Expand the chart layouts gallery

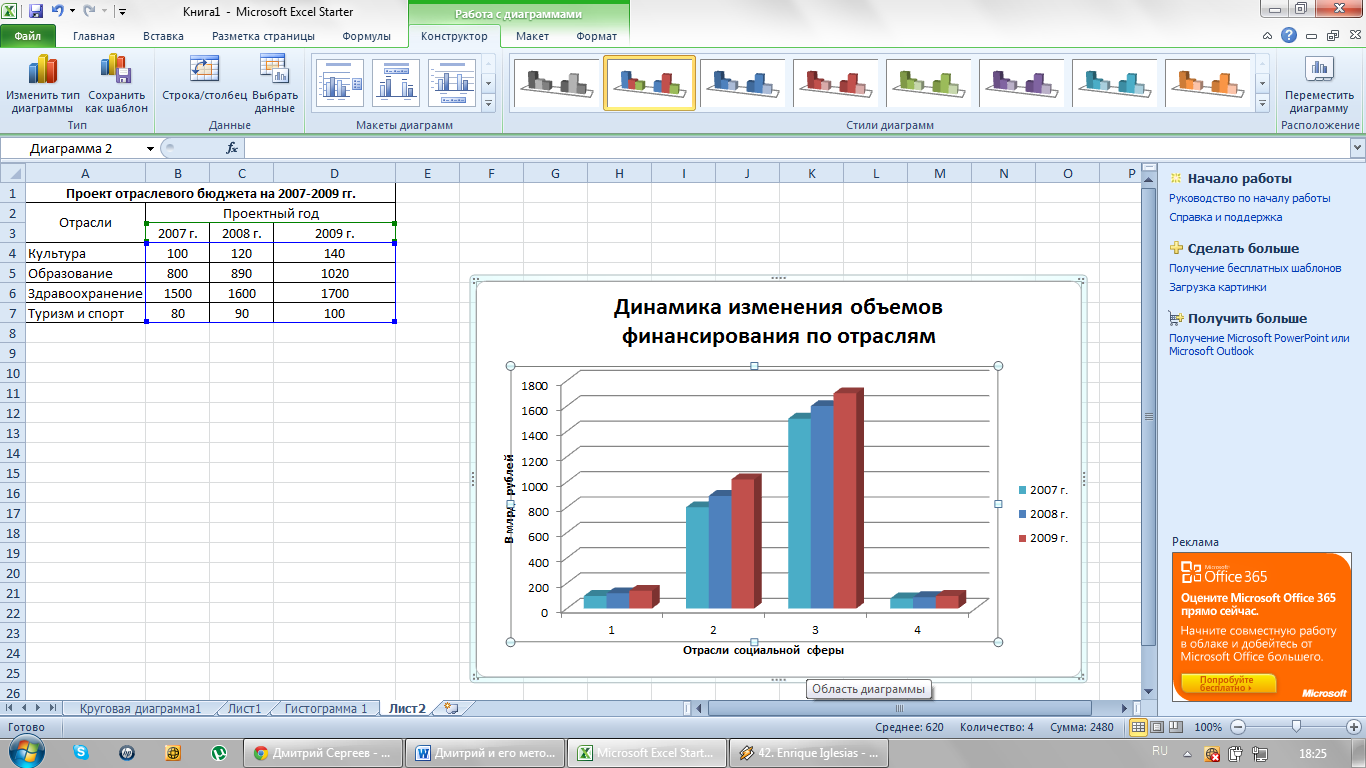tap(489, 103)
